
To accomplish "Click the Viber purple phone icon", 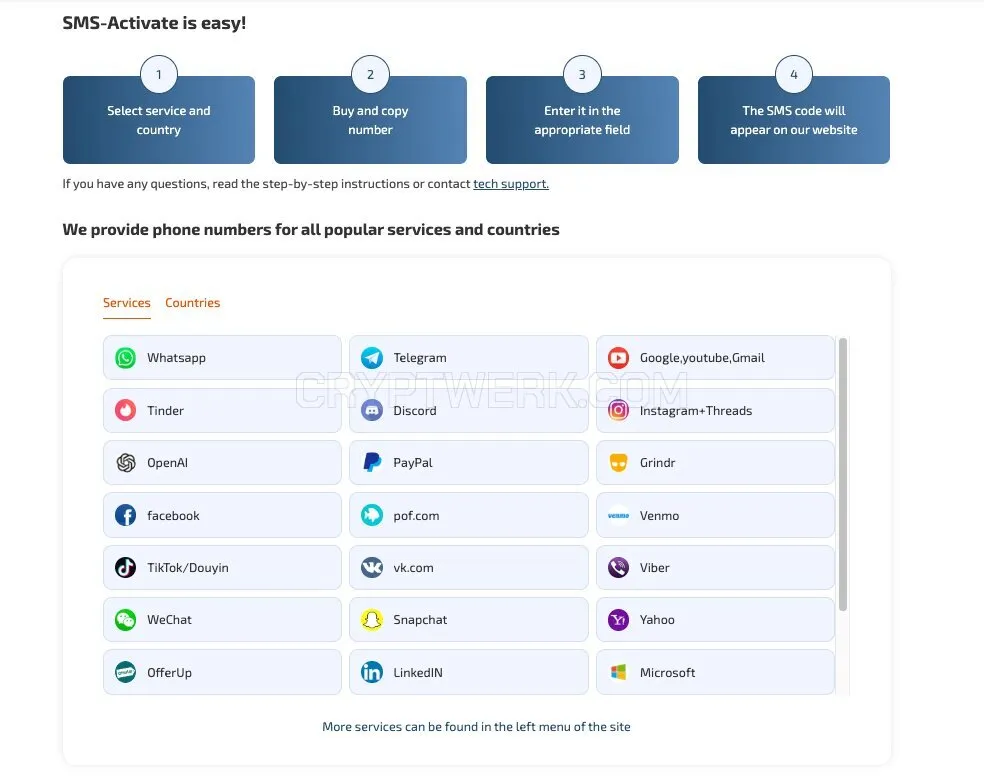I will (618, 568).
